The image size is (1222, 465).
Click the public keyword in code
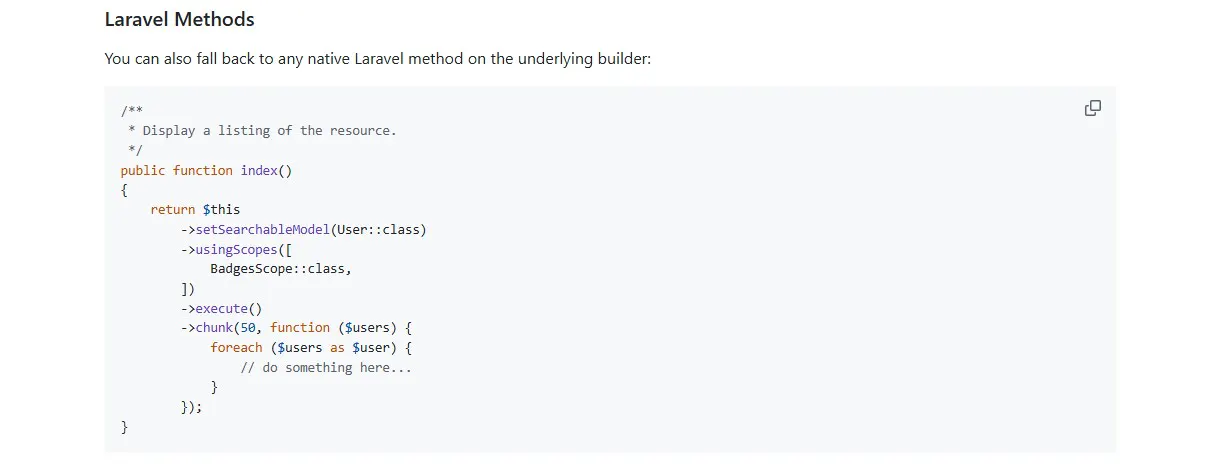click(143, 170)
